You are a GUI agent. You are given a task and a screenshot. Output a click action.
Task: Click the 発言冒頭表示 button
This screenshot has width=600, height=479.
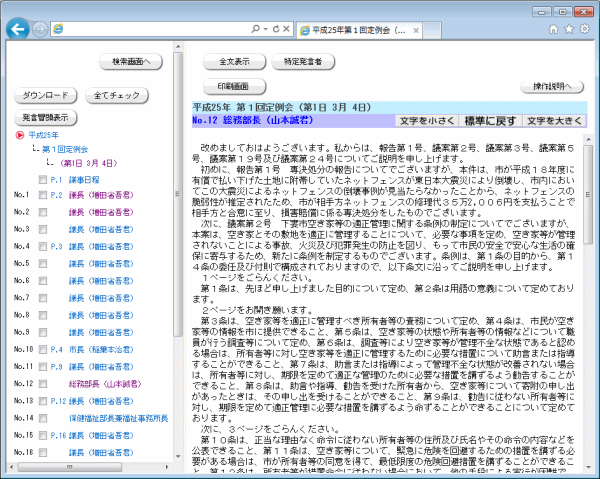[x=46, y=117]
